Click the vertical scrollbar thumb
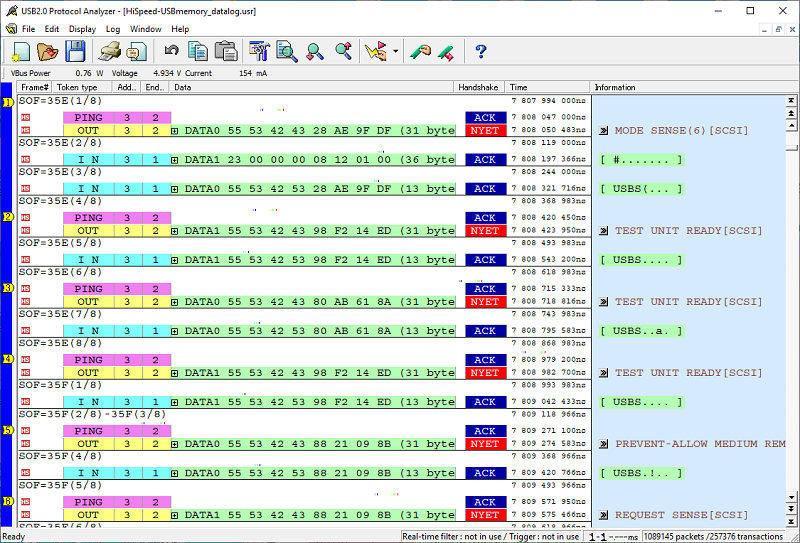This screenshot has height=543, width=800. 791,147
